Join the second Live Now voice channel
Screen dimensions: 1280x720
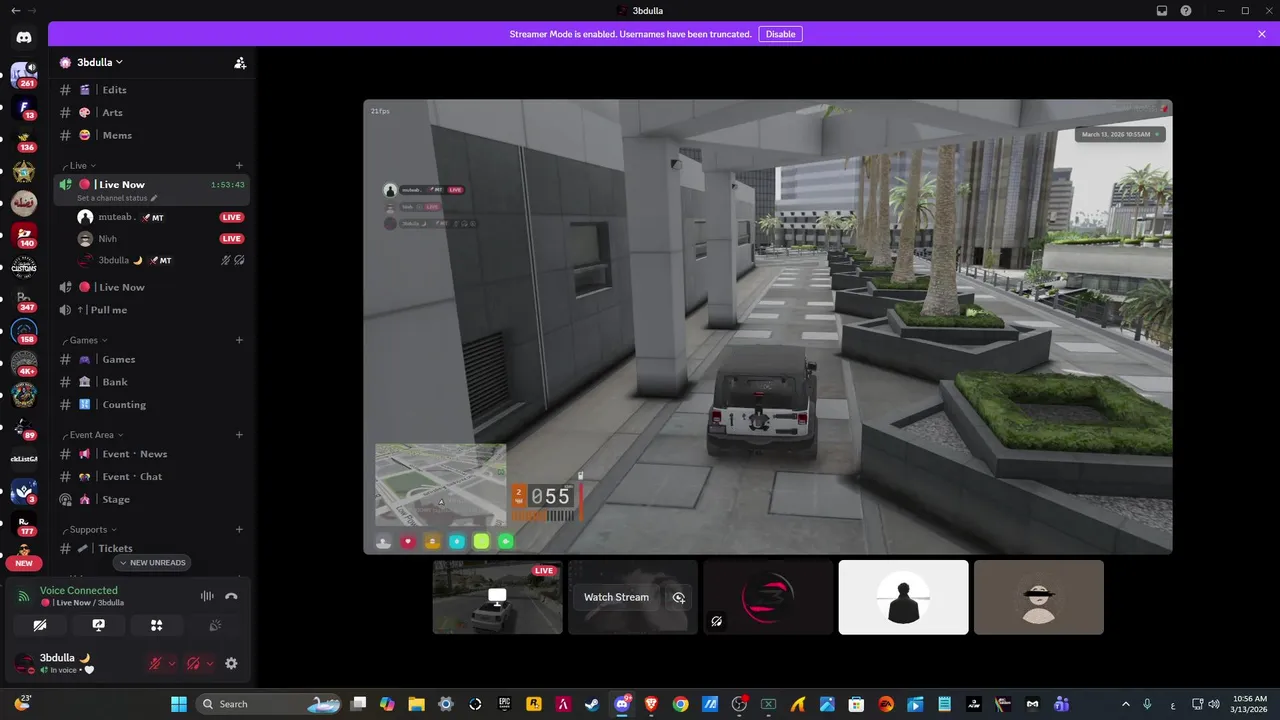click(152, 288)
